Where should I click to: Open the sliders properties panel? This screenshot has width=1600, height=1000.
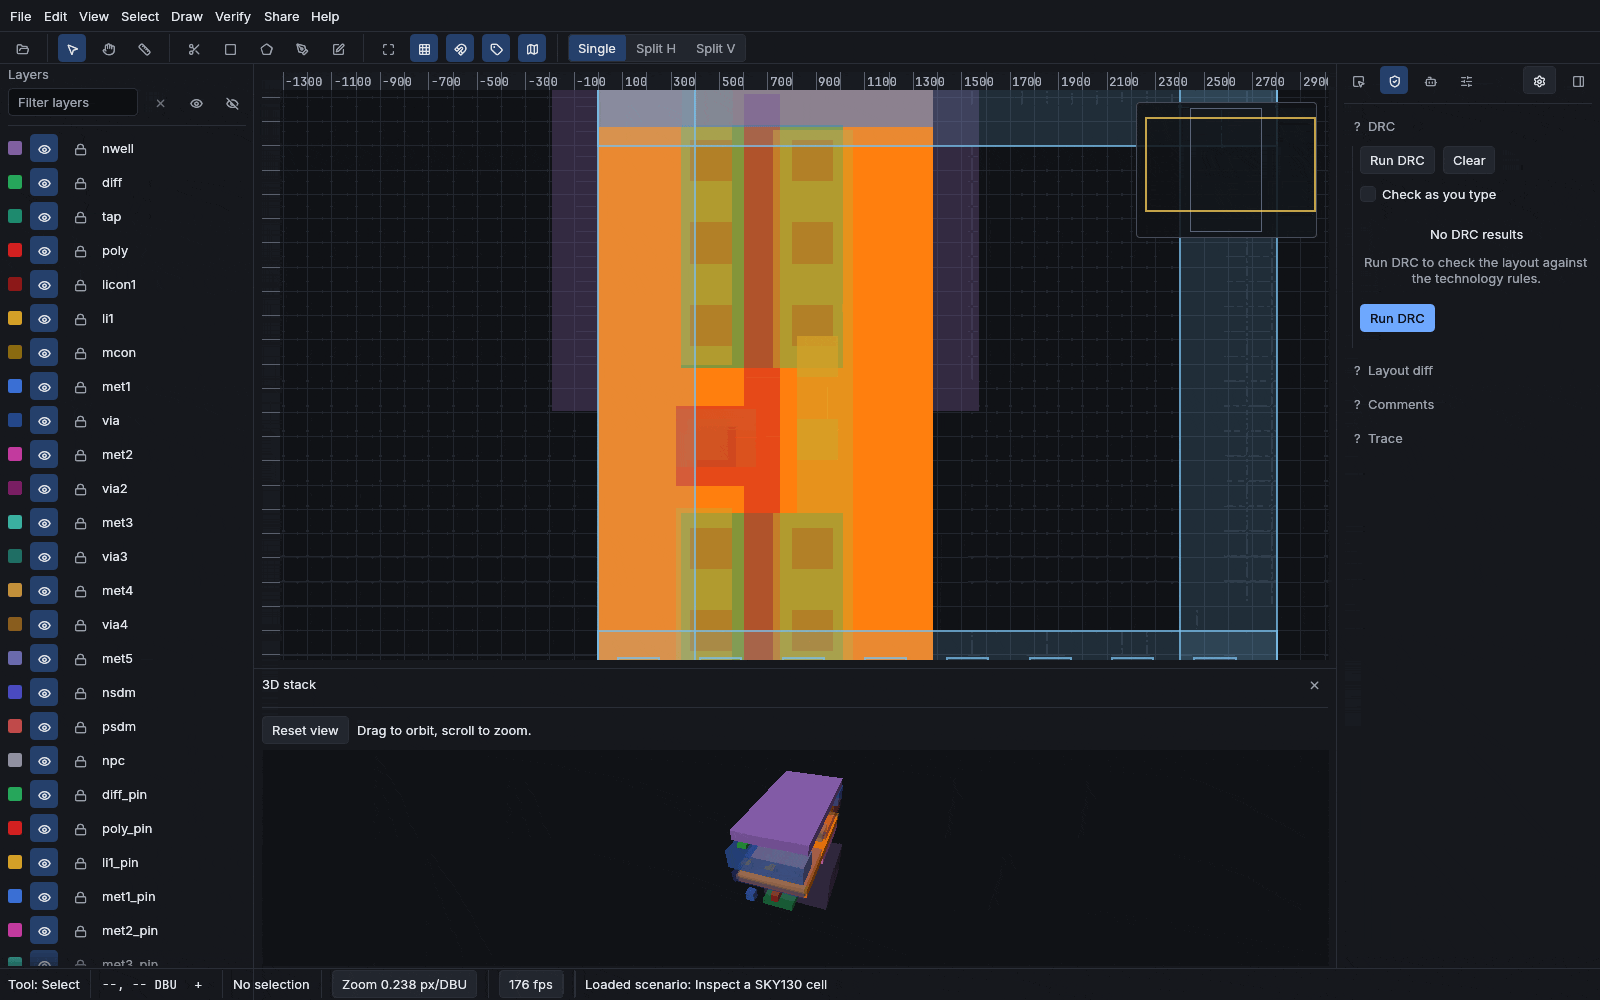pyautogui.click(x=1467, y=82)
